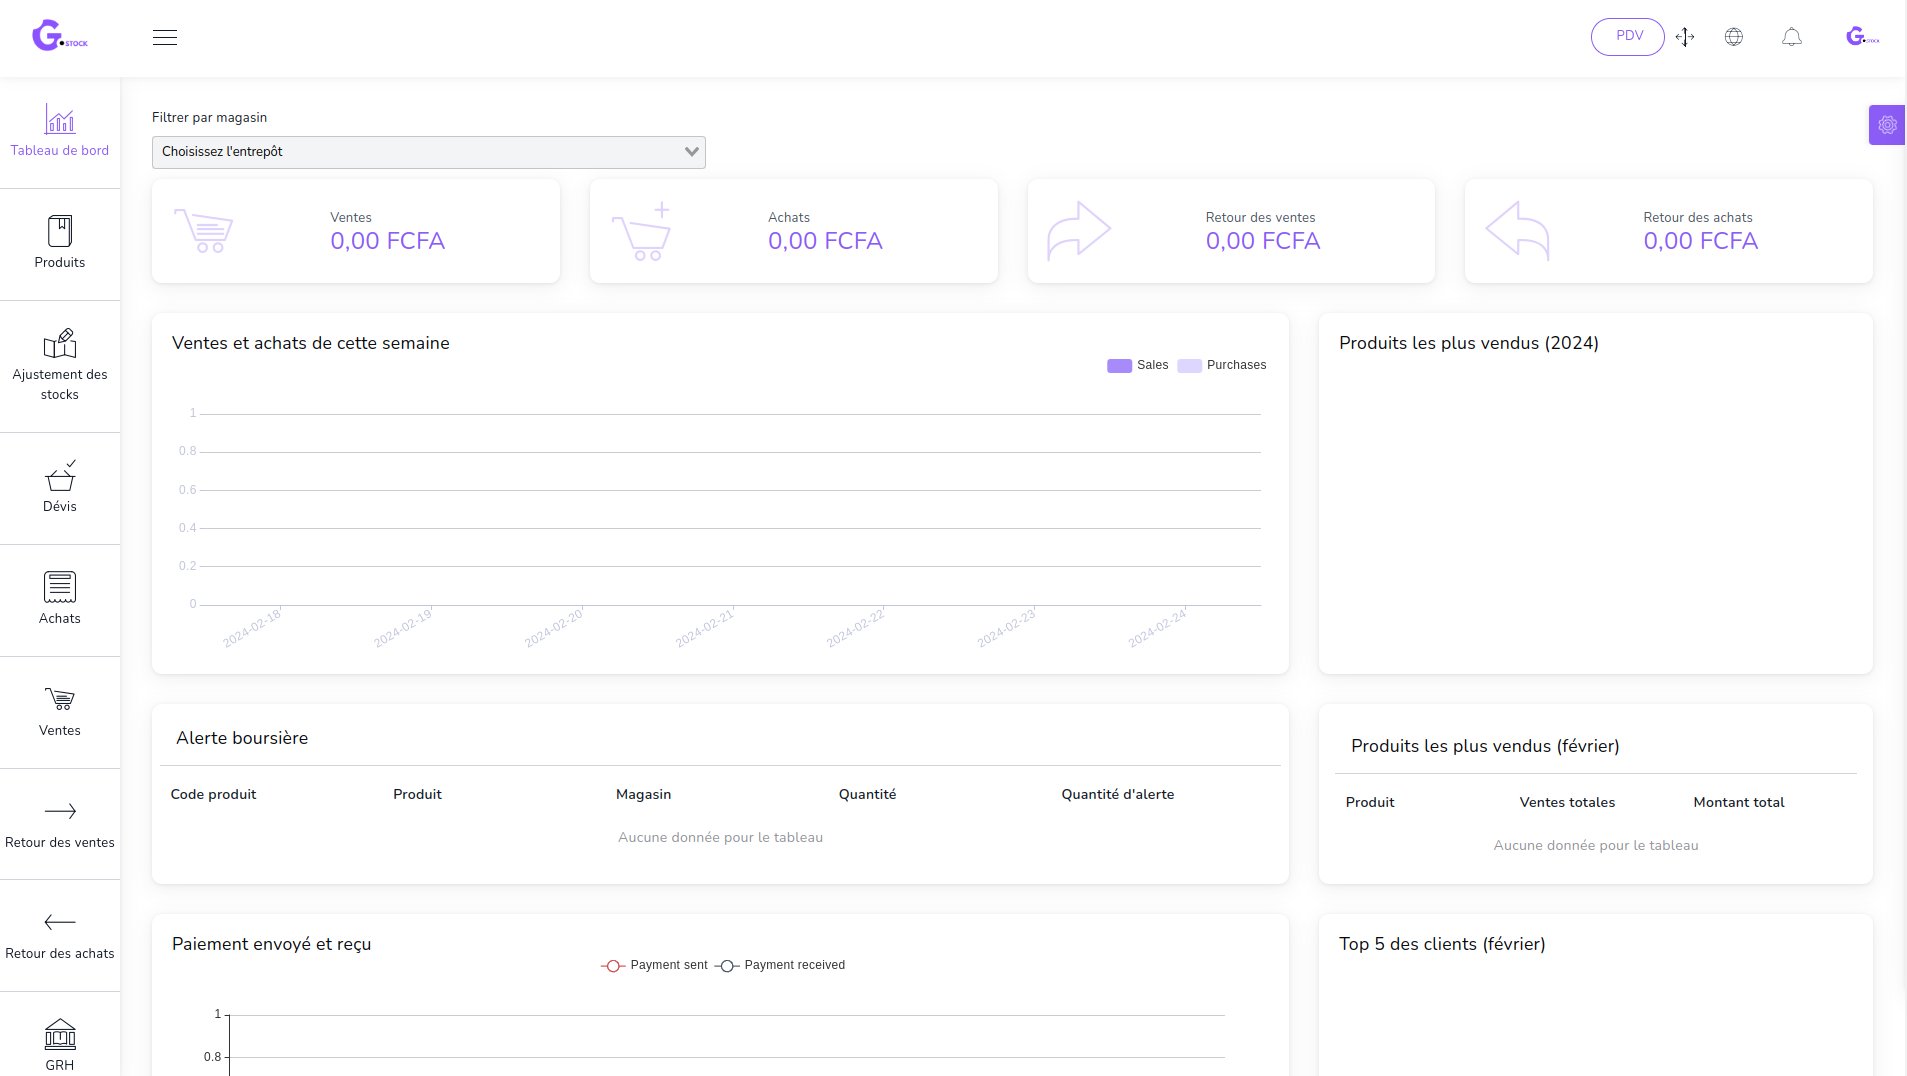This screenshot has width=1907, height=1076.
Task: Click the fullscreen arrows icon
Action: coord(1685,37)
